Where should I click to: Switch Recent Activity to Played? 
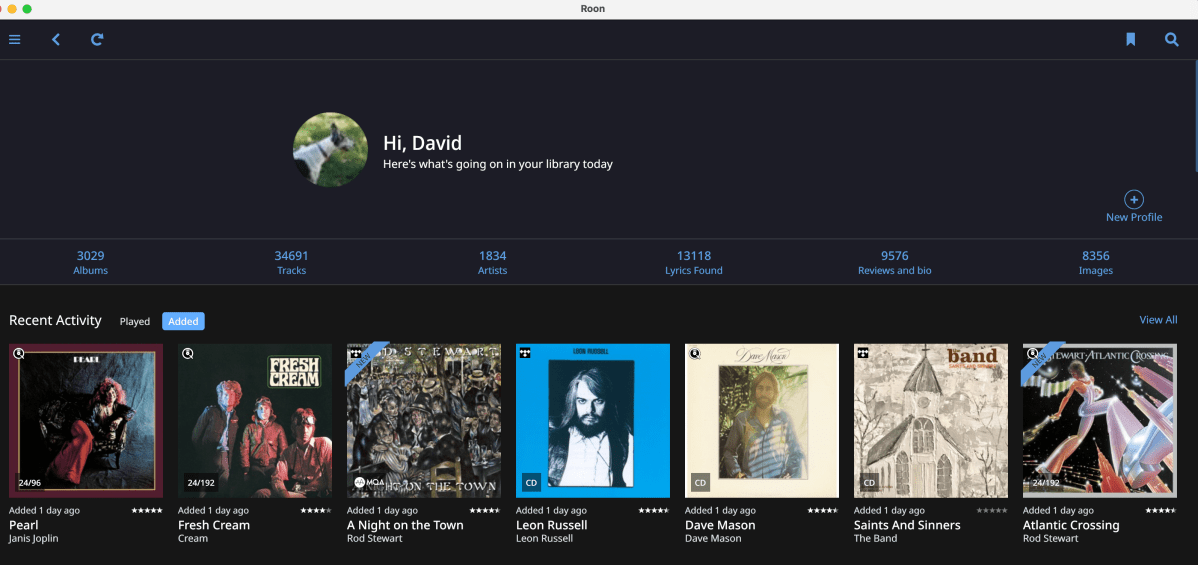coord(135,321)
